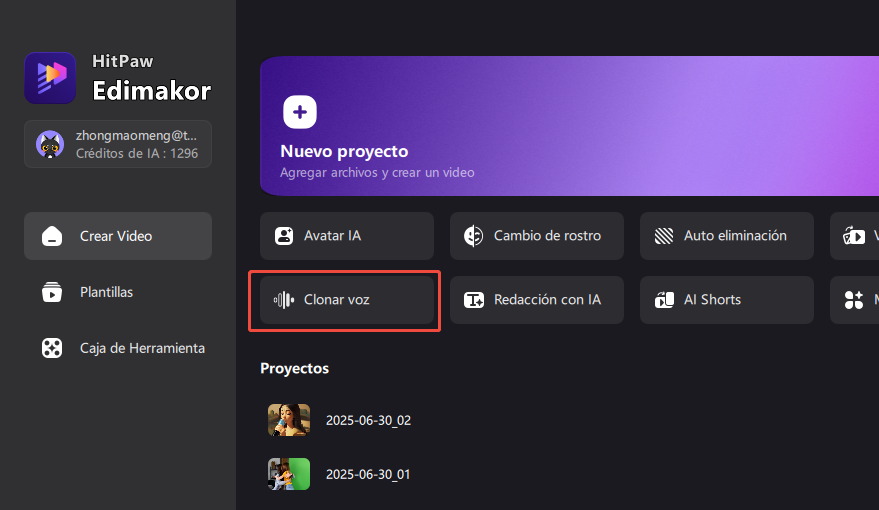879x510 pixels.
Task: Launch the AI Shorts tool
Action: coord(727,300)
